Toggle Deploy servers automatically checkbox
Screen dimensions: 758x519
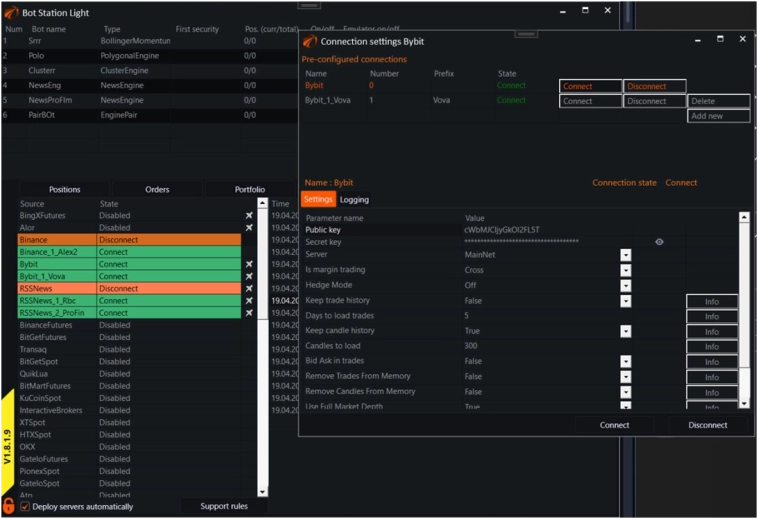click(25, 506)
